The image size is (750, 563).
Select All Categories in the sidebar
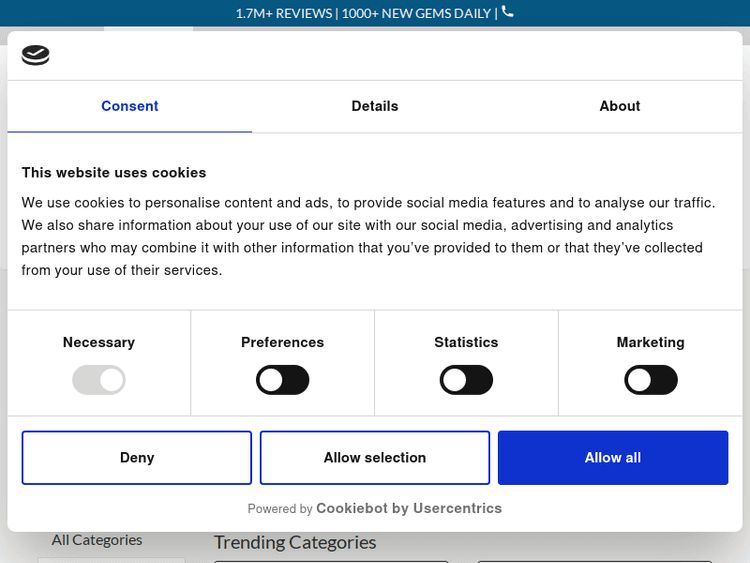pyautogui.click(x=97, y=540)
